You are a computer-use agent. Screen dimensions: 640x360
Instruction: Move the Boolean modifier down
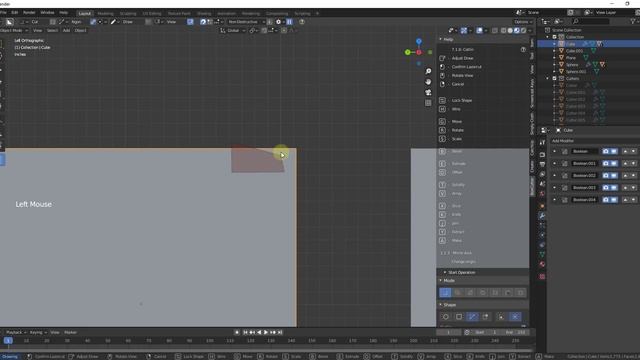point(633,151)
